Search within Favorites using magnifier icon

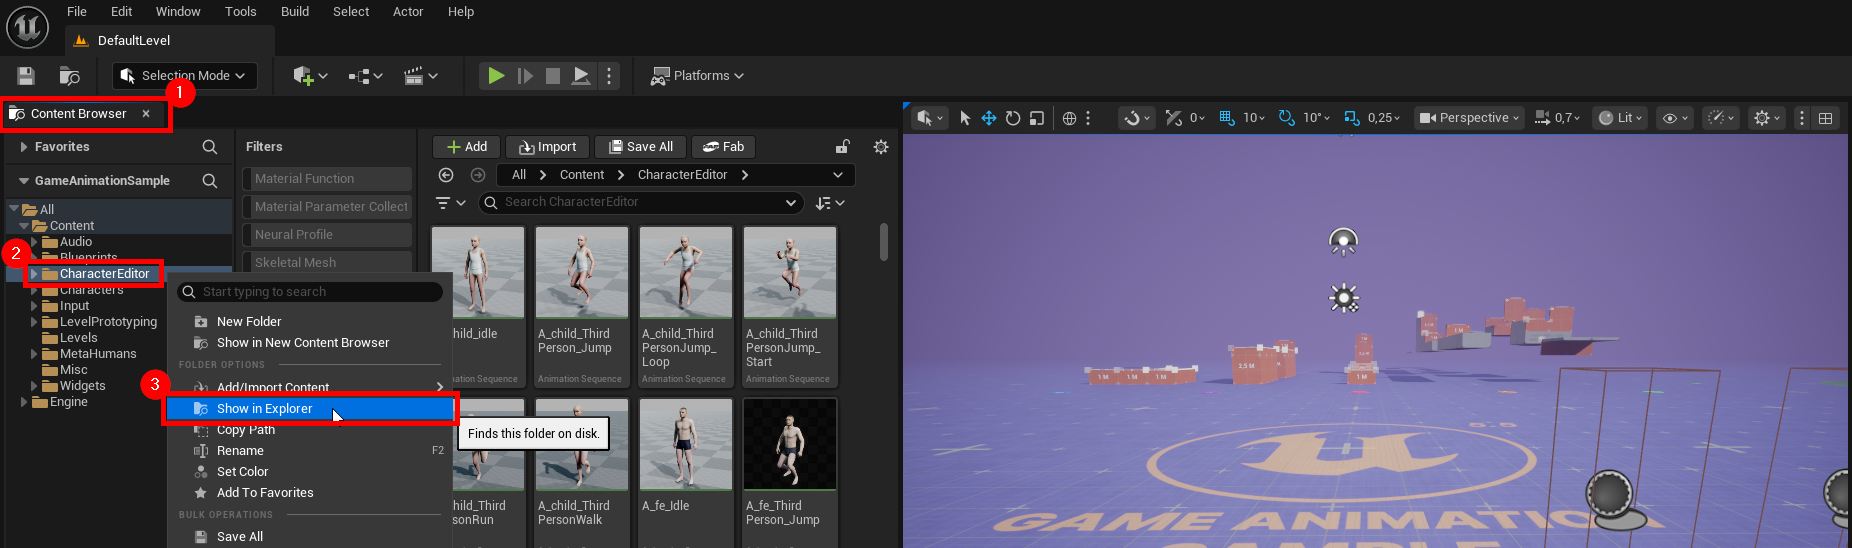(x=210, y=147)
